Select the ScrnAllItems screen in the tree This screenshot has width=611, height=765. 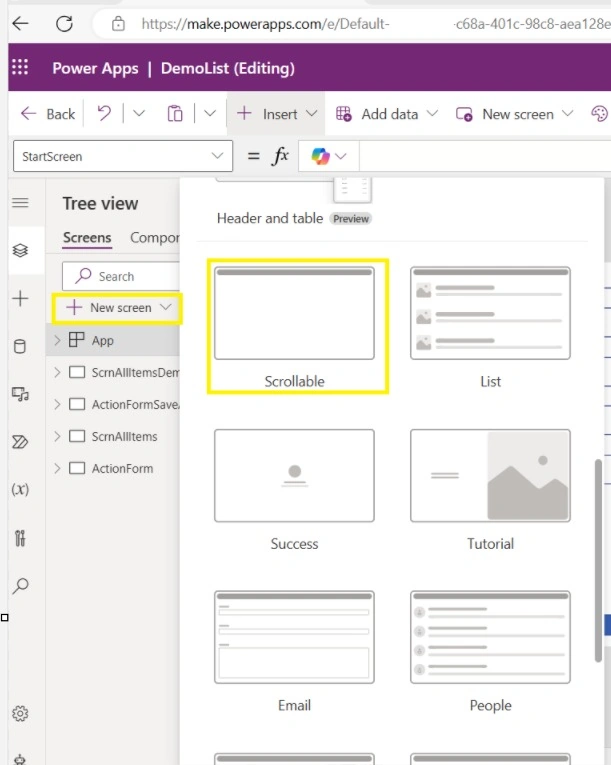click(x=124, y=436)
